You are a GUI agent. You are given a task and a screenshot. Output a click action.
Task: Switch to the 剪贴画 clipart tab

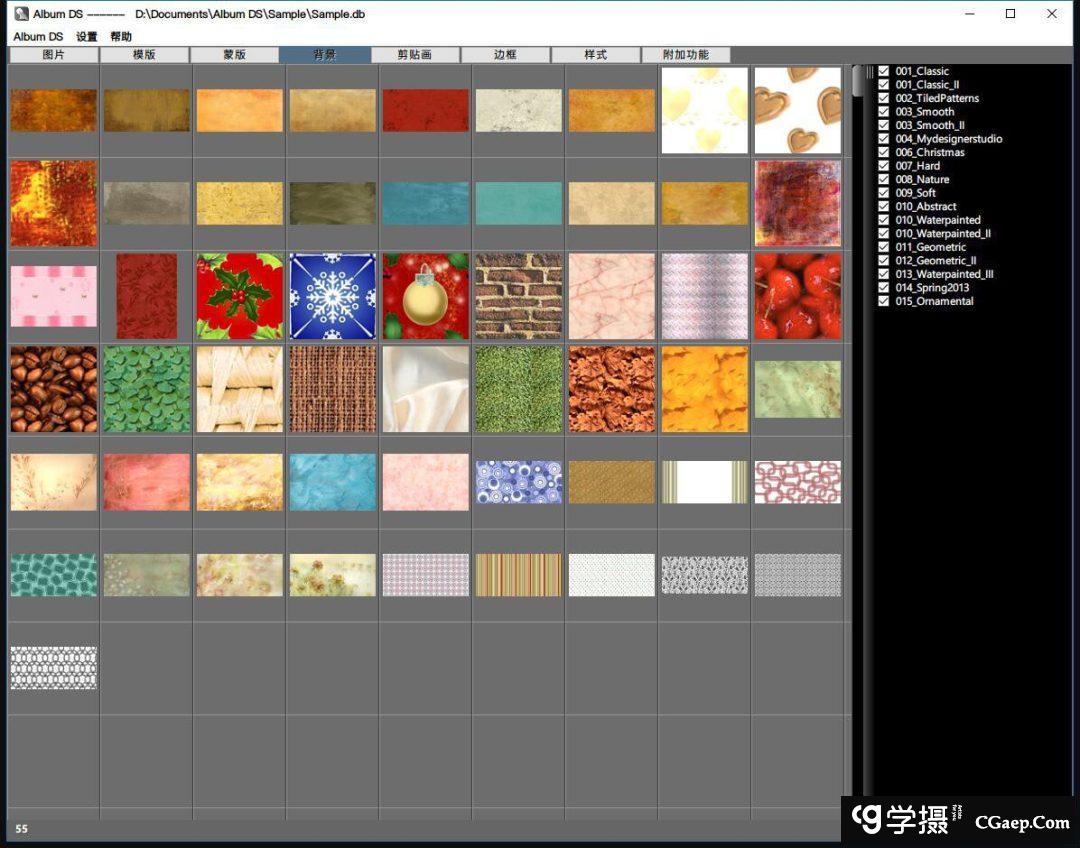414,55
